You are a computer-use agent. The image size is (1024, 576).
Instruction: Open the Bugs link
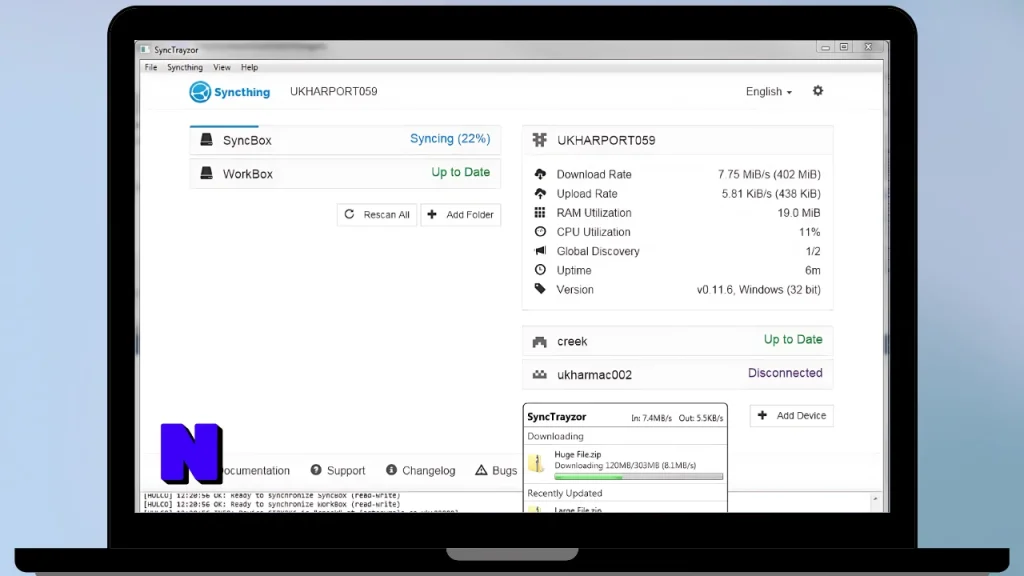point(504,470)
